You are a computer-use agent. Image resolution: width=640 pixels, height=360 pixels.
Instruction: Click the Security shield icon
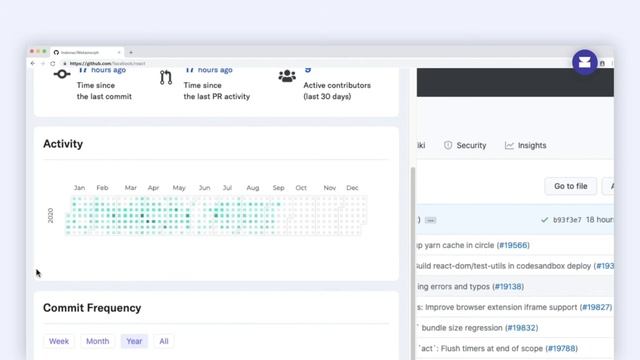pos(448,145)
